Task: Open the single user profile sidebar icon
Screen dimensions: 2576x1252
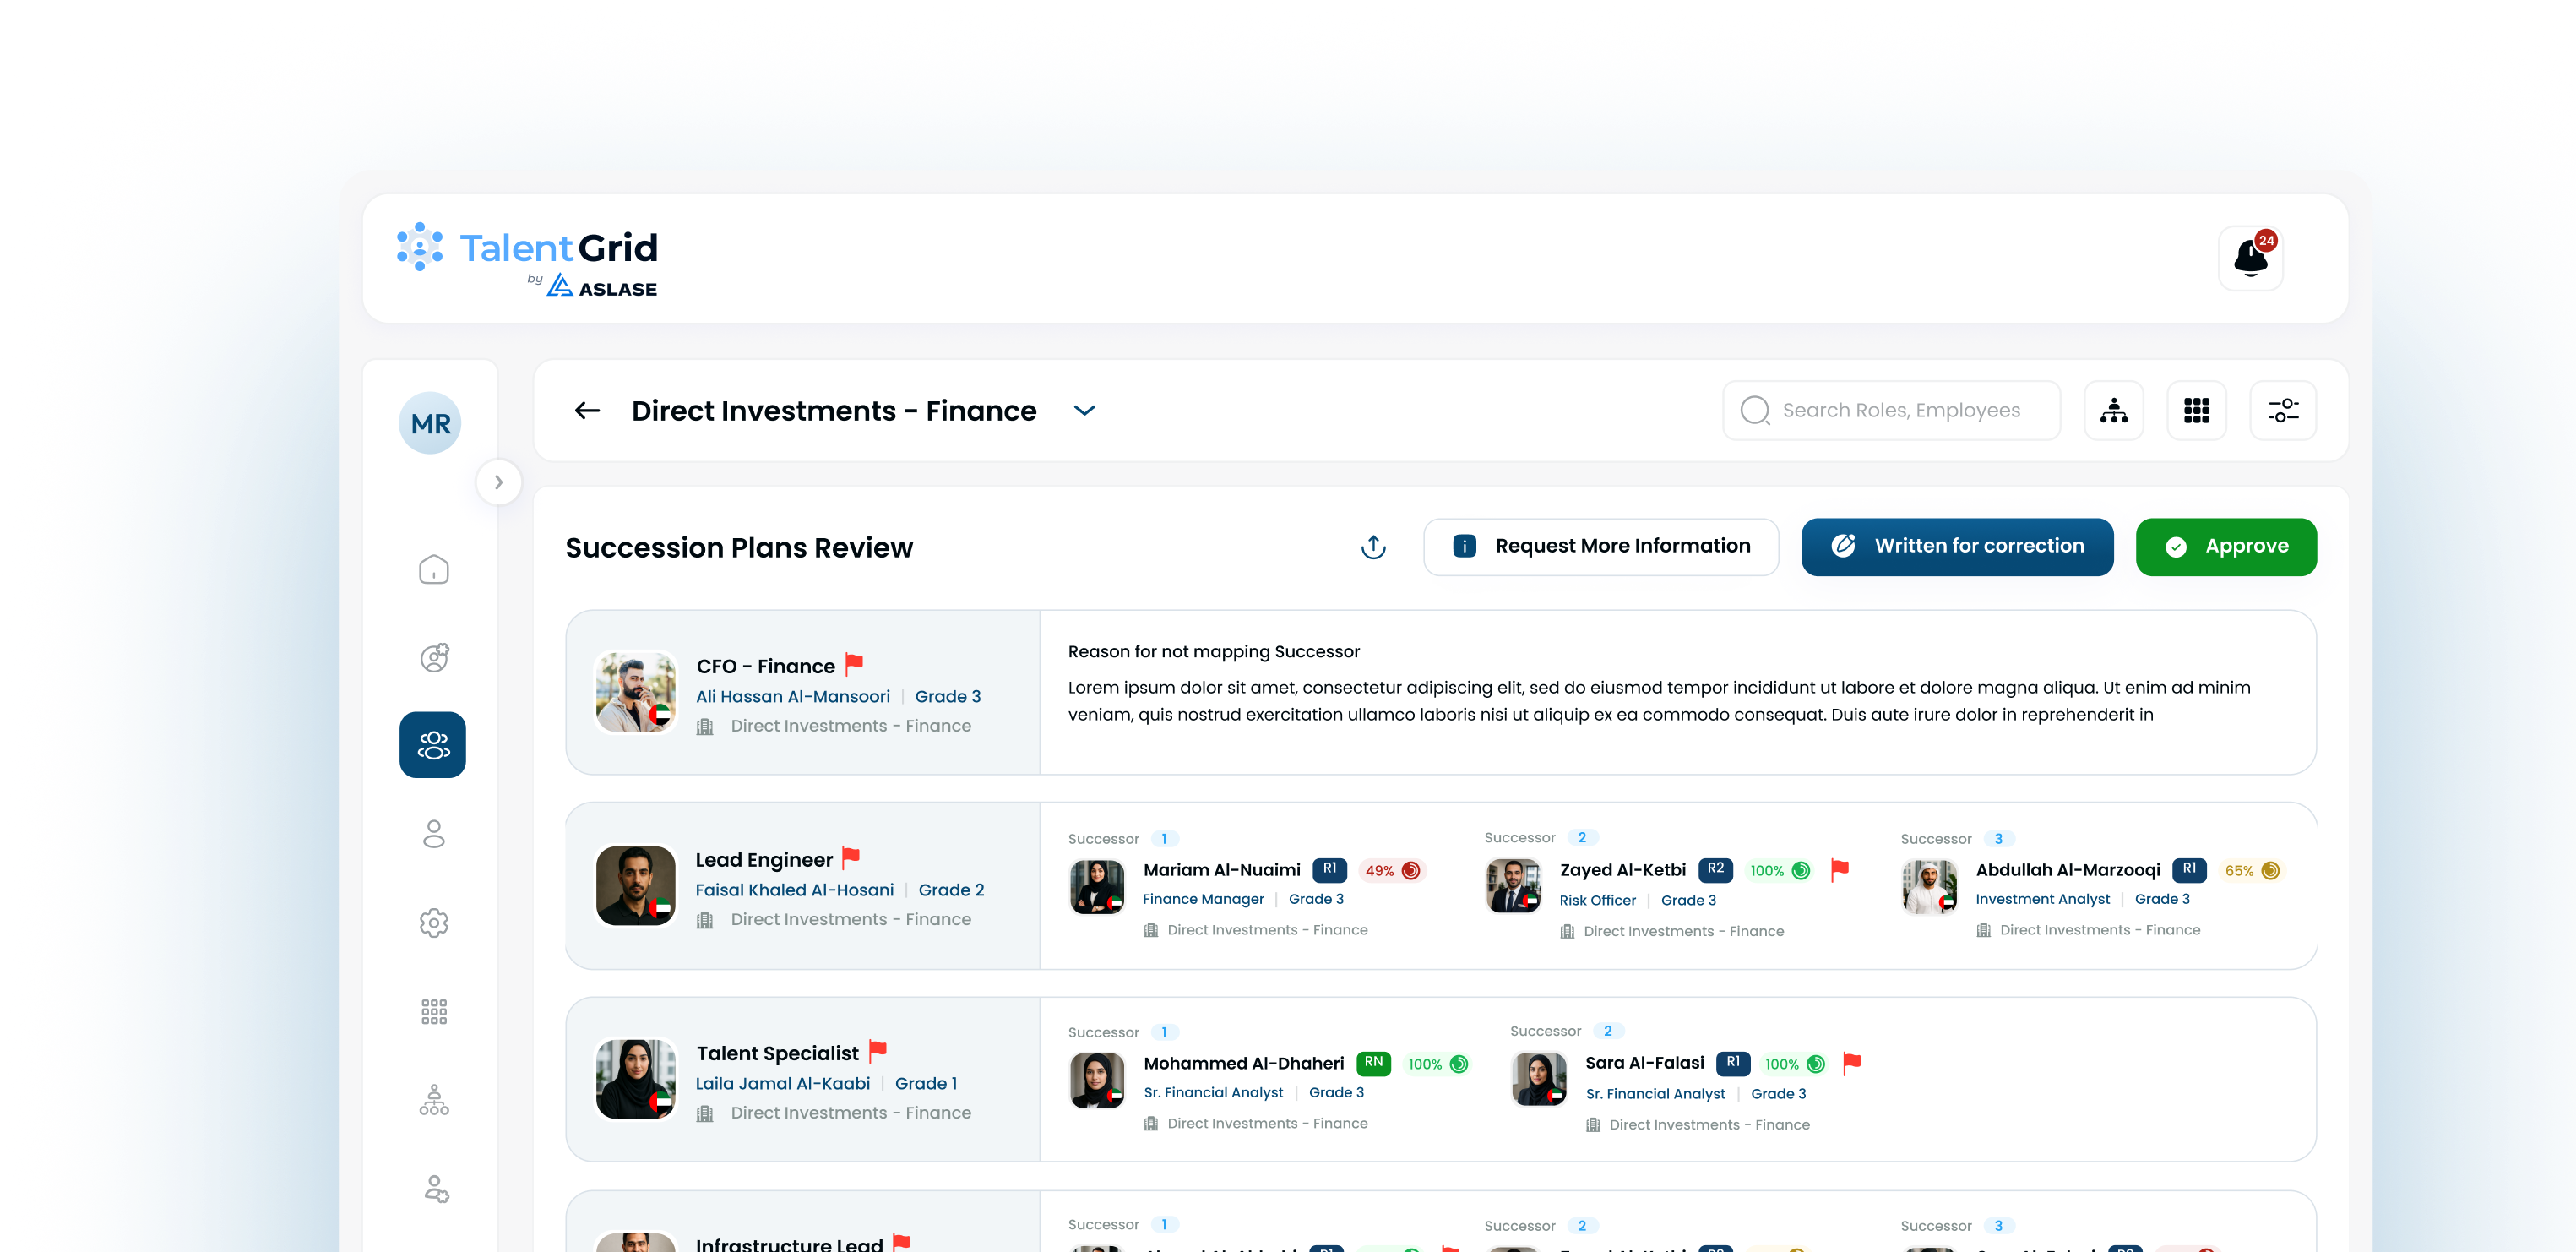Action: click(433, 834)
